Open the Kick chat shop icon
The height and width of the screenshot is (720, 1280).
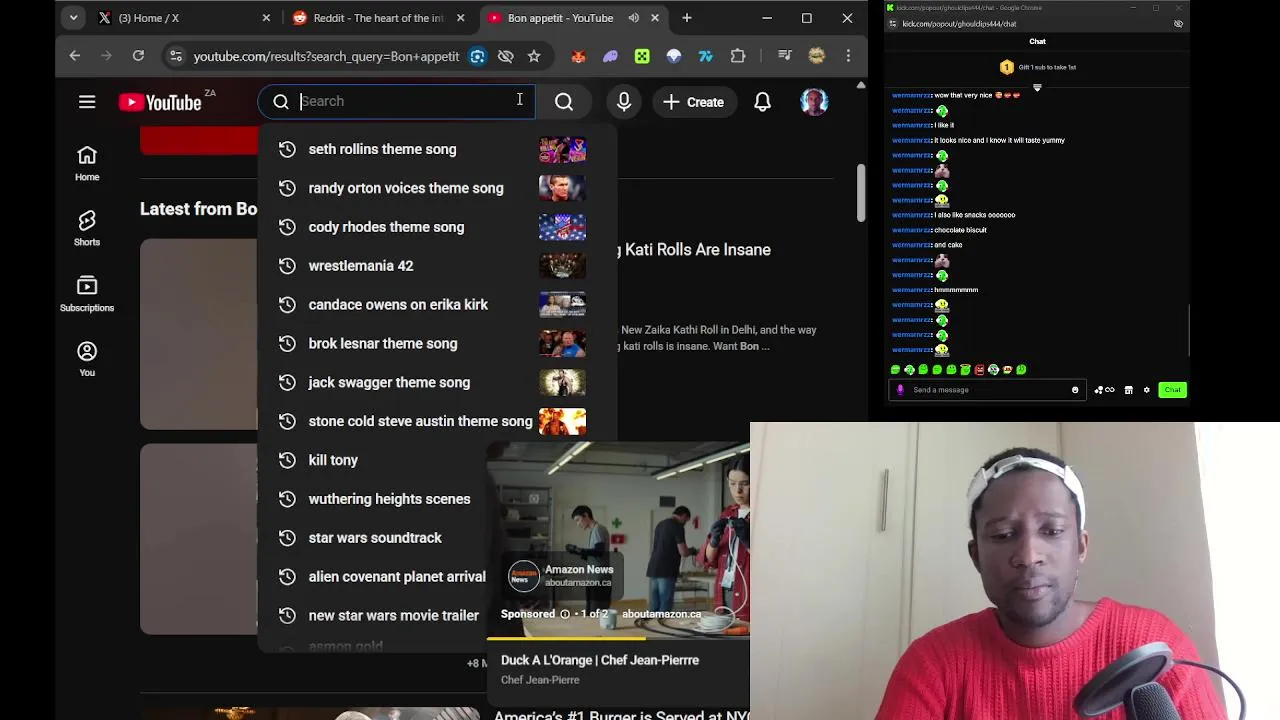pyautogui.click(x=1129, y=390)
